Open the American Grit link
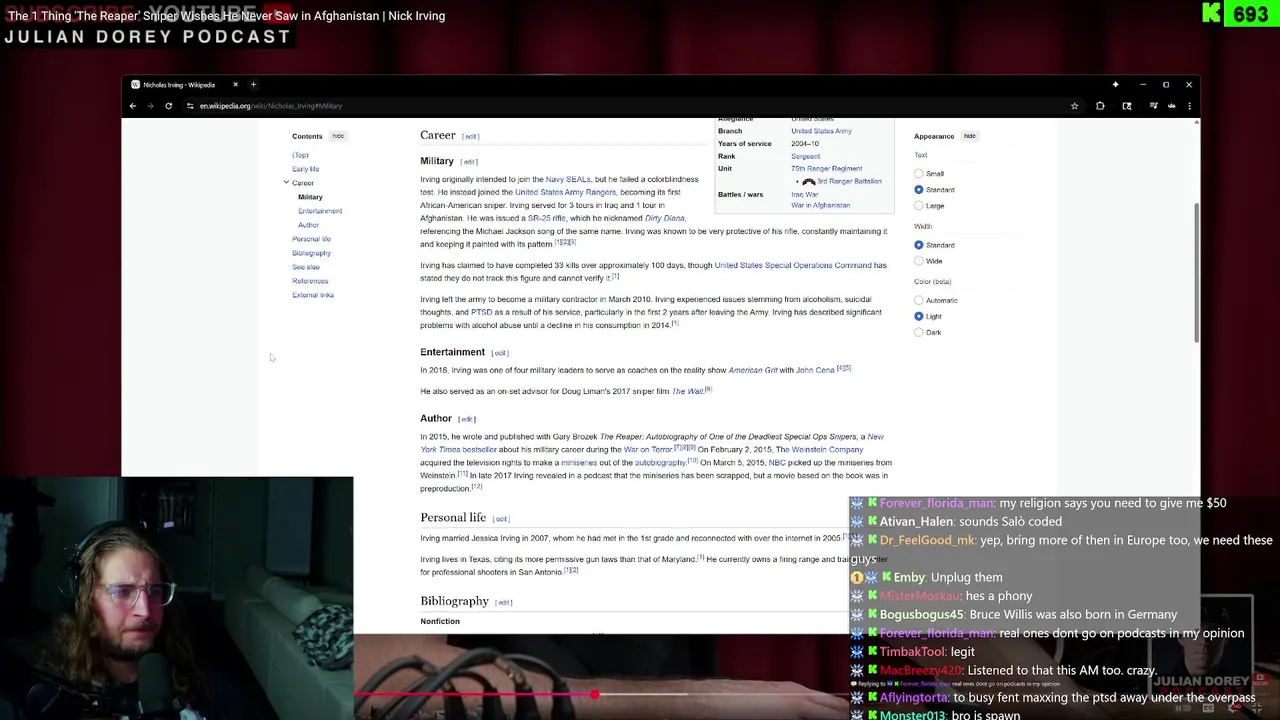The image size is (1280, 720). (753, 370)
